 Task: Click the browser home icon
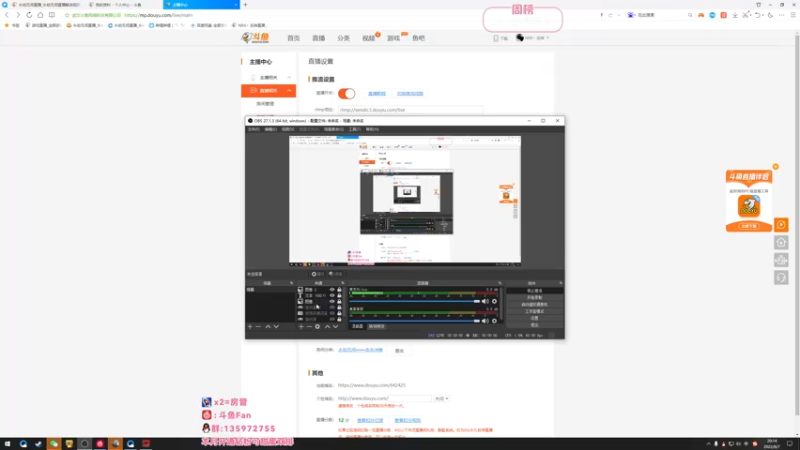coord(40,15)
